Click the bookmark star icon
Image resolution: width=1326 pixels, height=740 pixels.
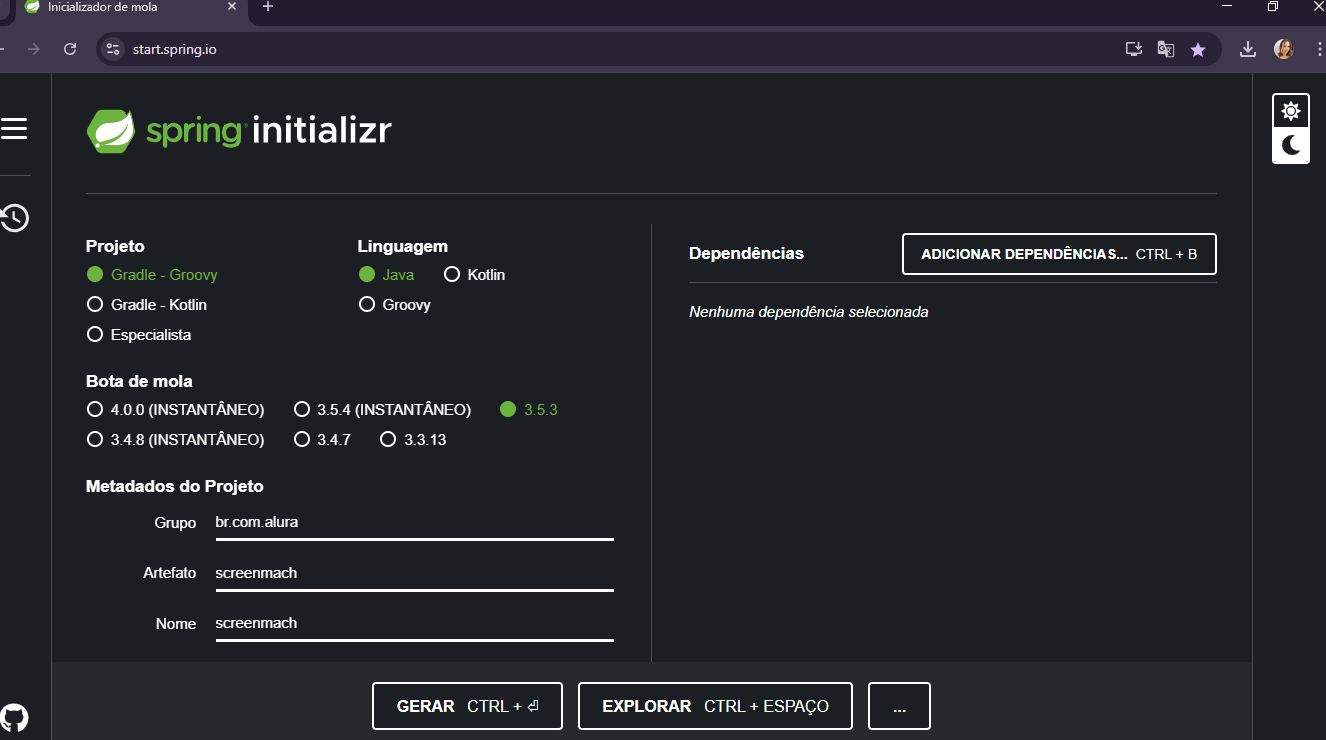[x=1198, y=49]
